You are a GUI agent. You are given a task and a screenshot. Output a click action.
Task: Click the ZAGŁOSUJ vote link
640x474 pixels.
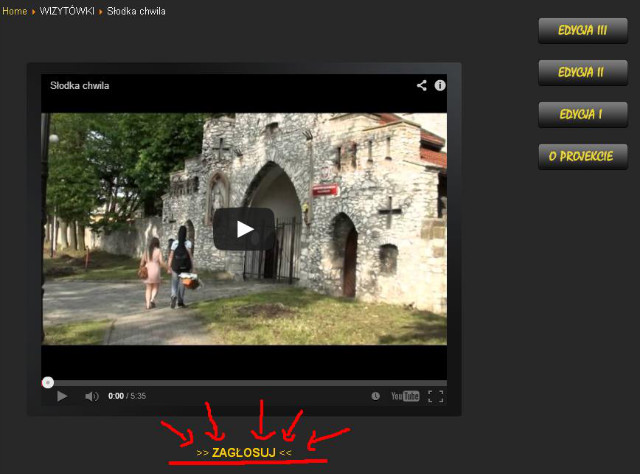(x=244, y=452)
